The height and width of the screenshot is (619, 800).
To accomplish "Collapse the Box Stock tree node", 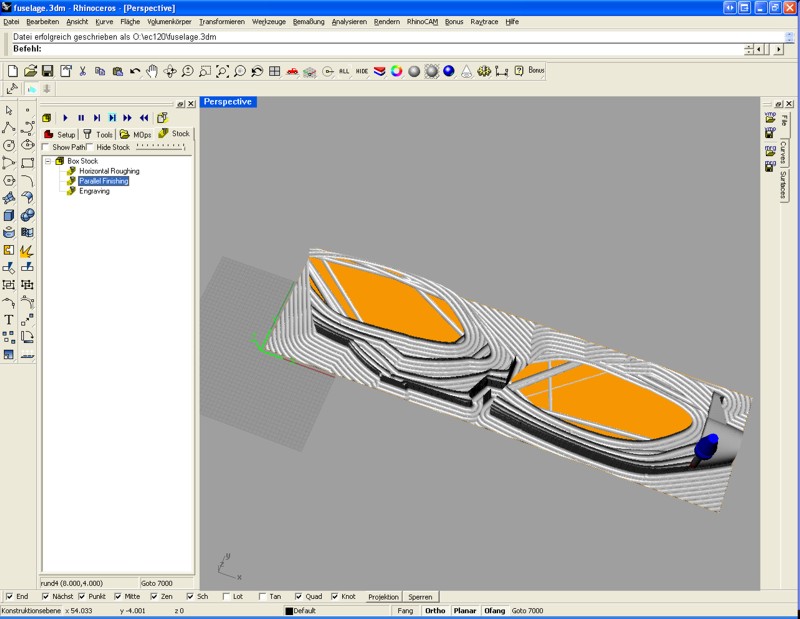I will pos(48,161).
